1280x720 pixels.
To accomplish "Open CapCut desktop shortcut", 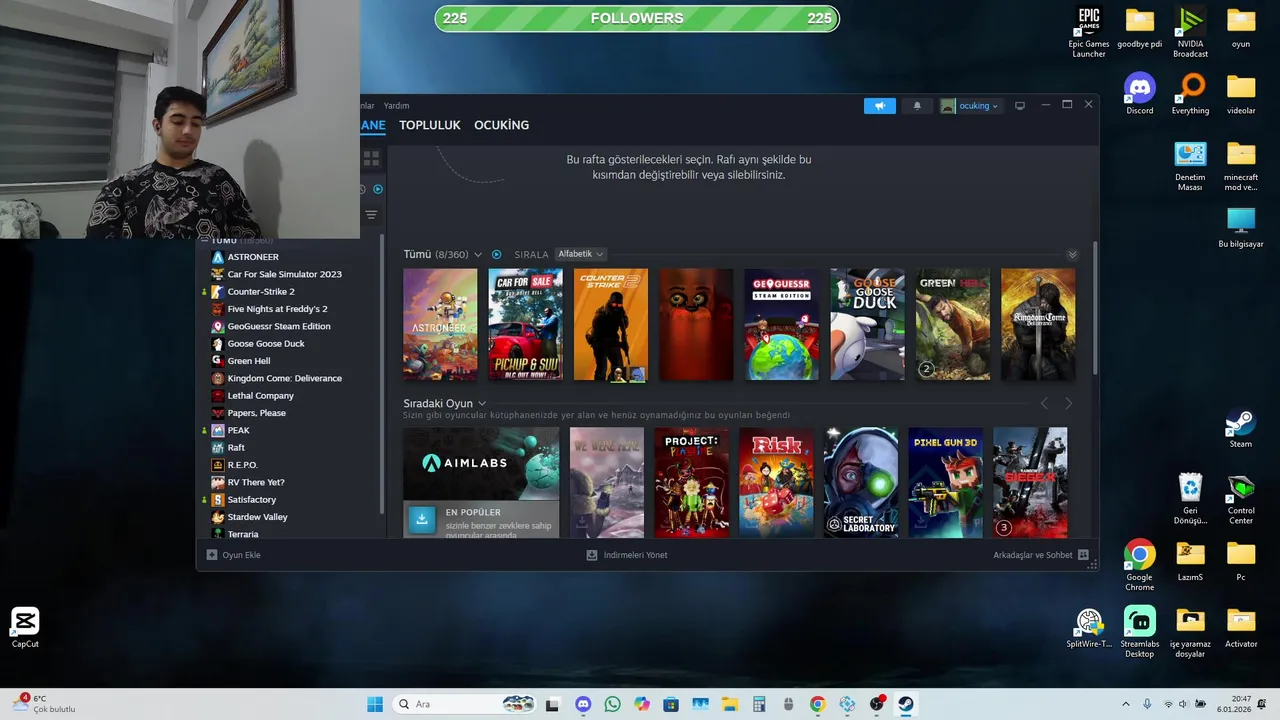I will pyautogui.click(x=25, y=628).
